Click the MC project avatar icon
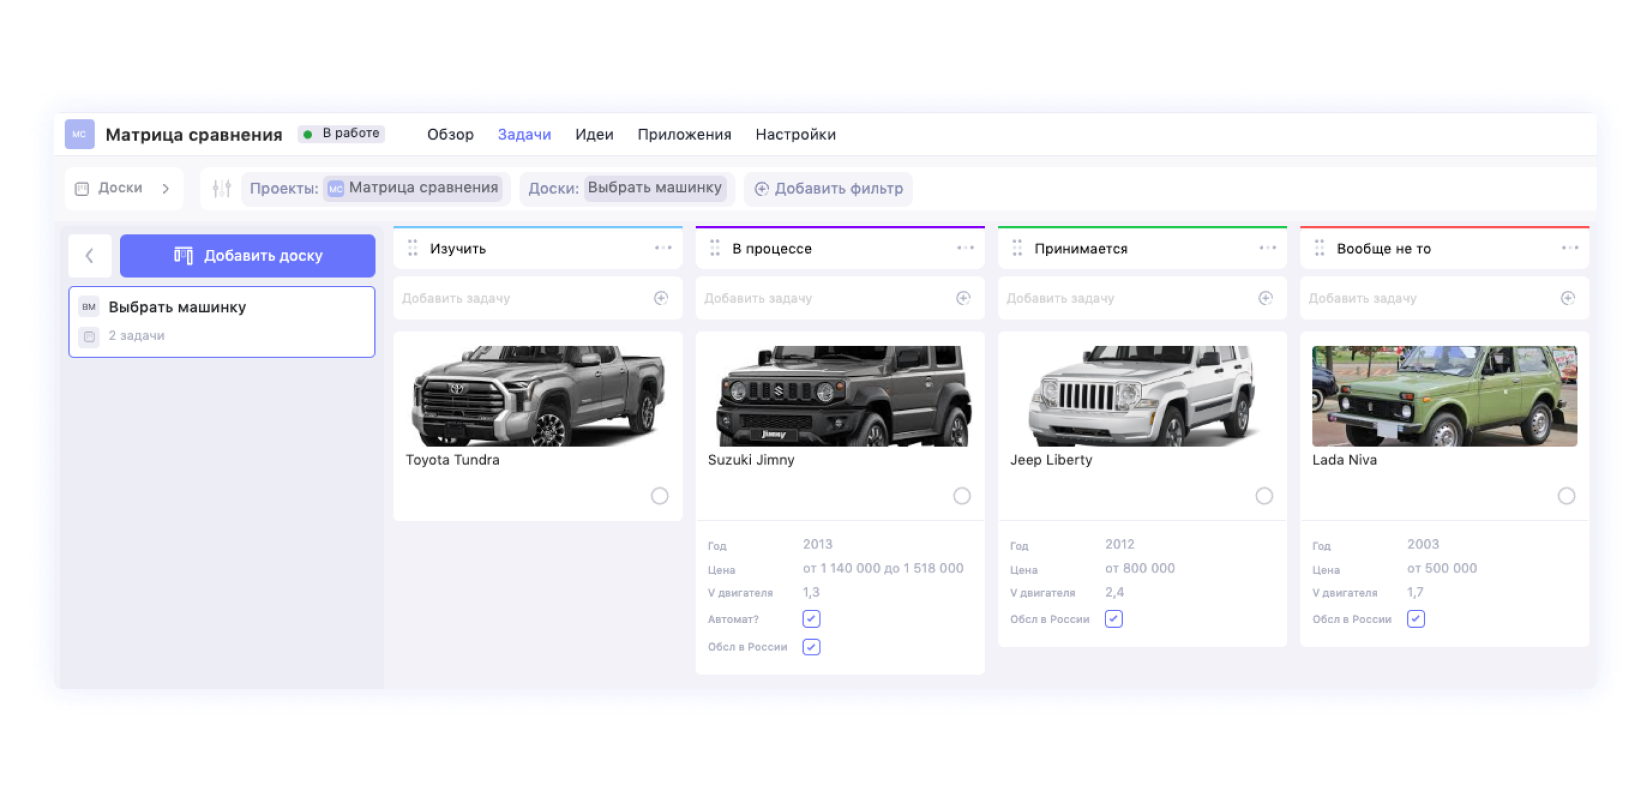This screenshot has width=1650, height=800. pos(79,134)
